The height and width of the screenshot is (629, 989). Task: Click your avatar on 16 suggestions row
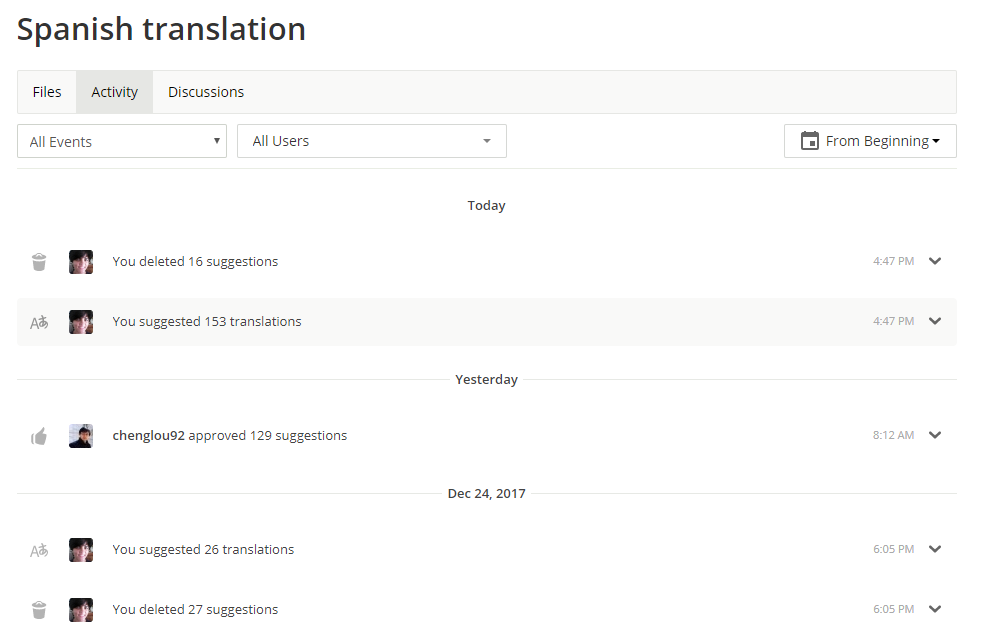[x=81, y=262]
